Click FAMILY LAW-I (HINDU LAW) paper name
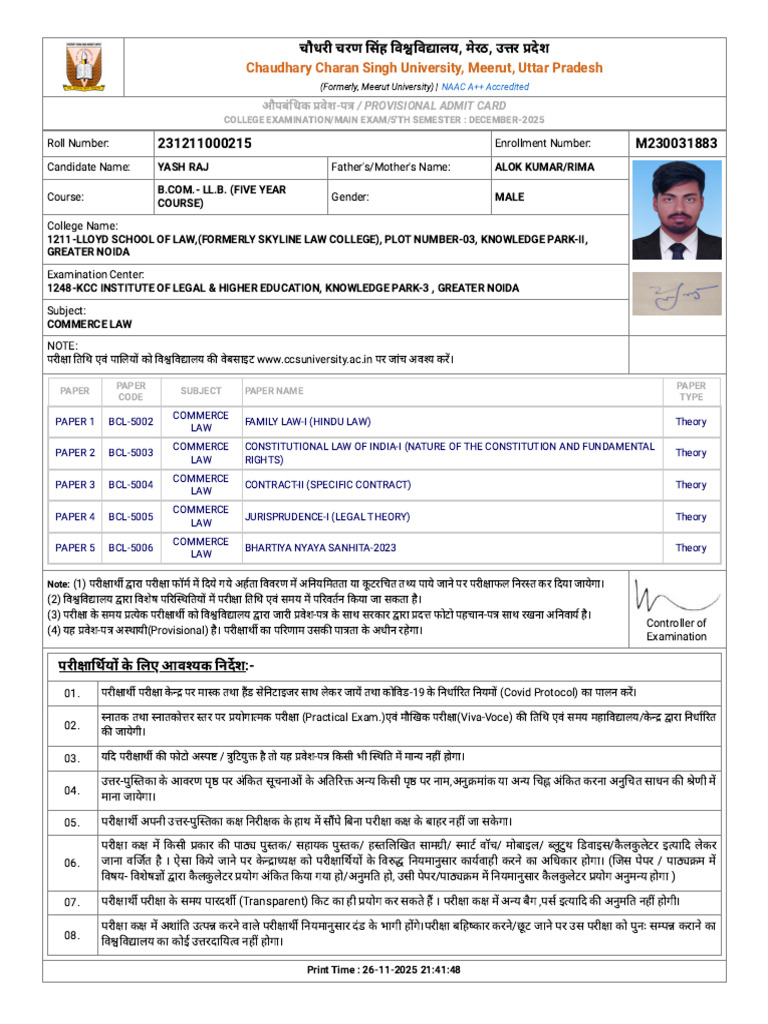The width and height of the screenshot is (768, 1024). pos(308,422)
